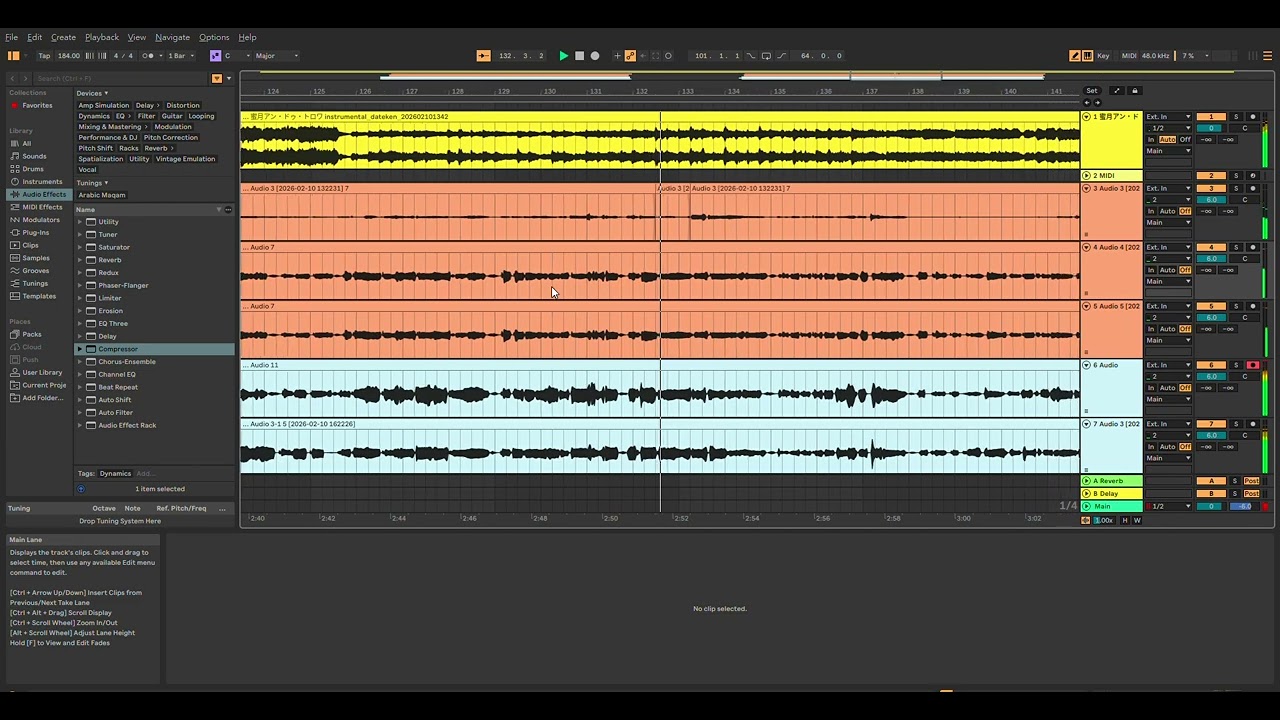The image size is (1280, 720).
Task: Solo track 1 with its S button
Action: point(1236,117)
